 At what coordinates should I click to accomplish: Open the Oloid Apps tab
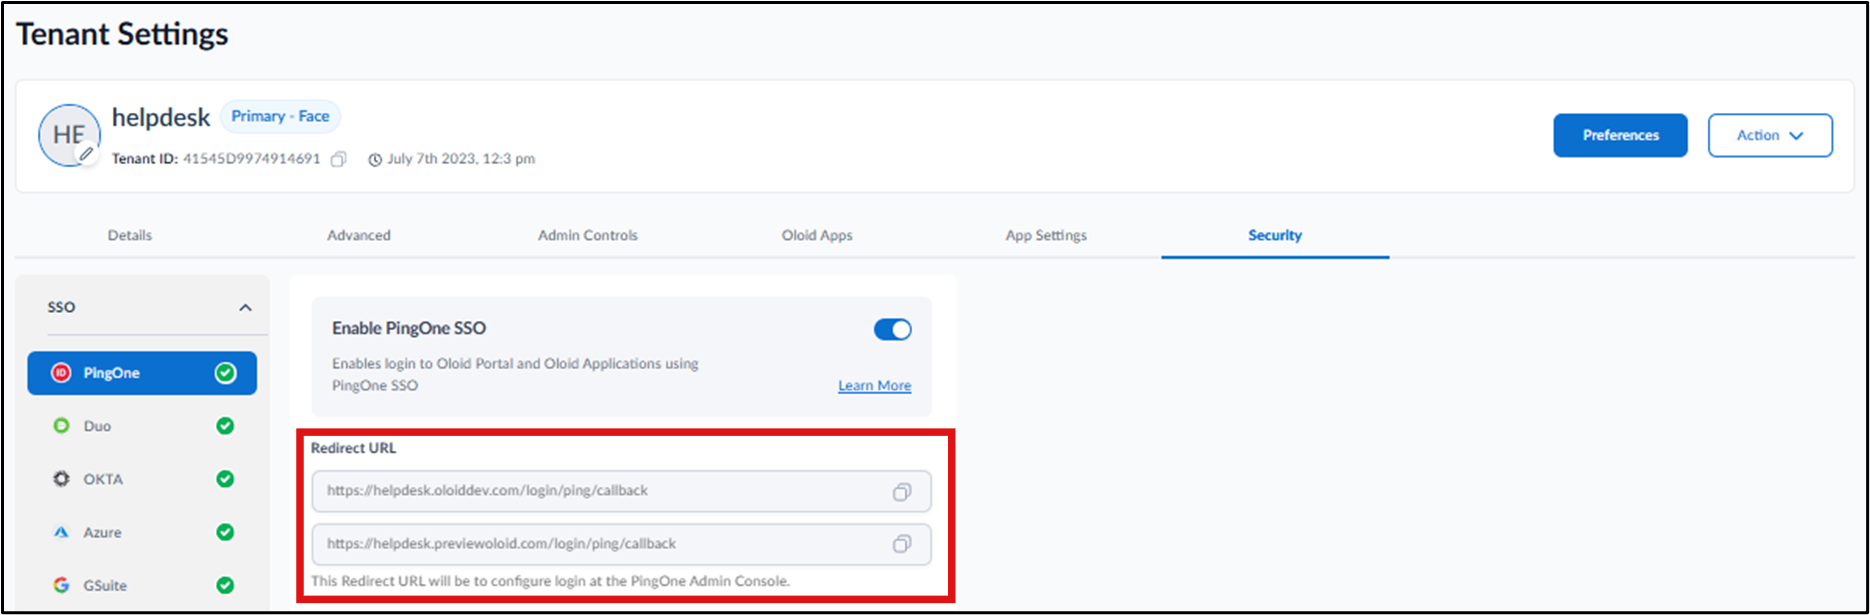(817, 235)
